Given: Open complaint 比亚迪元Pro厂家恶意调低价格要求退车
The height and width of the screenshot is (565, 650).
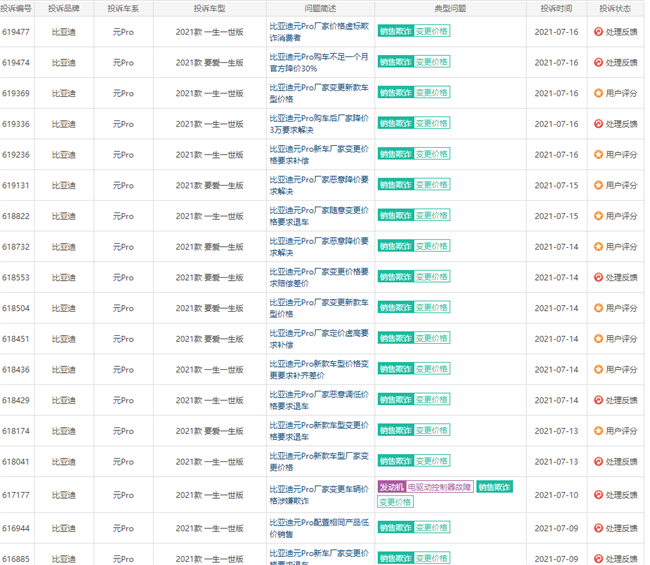Looking at the screenshot, I should tap(319, 400).
